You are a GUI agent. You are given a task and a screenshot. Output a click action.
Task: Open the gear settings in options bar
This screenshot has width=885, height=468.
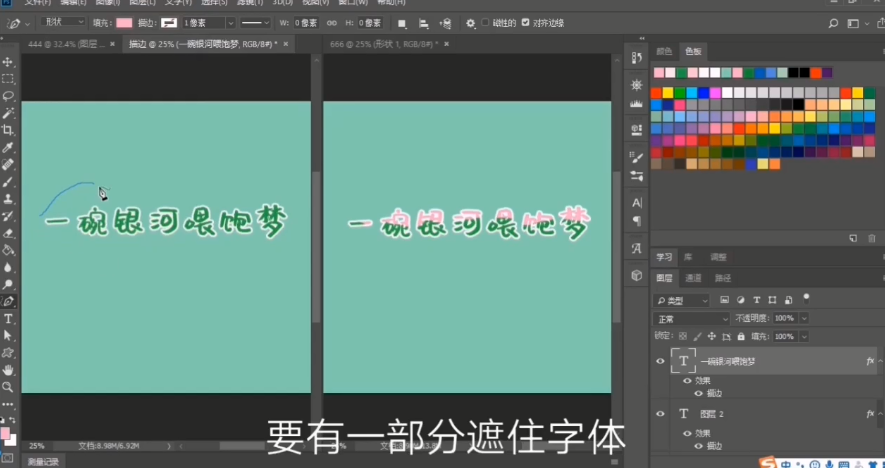click(x=471, y=23)
